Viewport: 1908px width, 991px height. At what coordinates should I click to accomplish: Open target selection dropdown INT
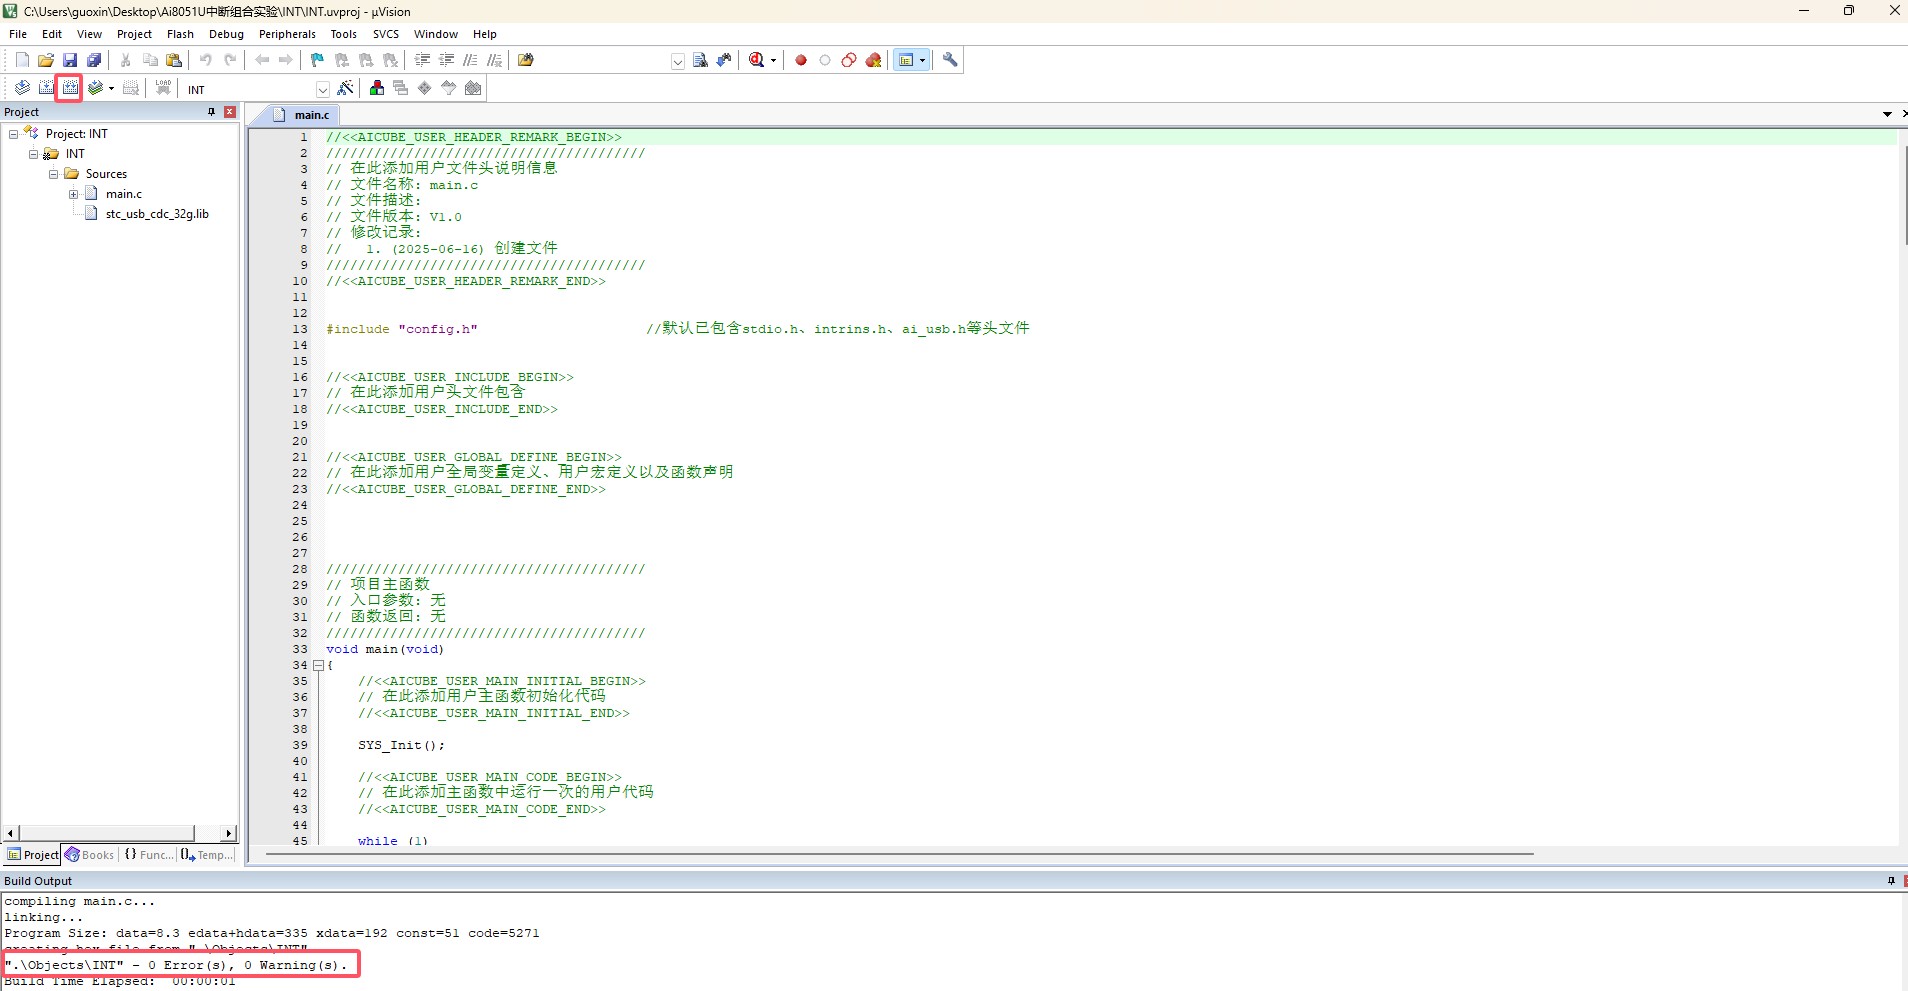pos(323,89)
